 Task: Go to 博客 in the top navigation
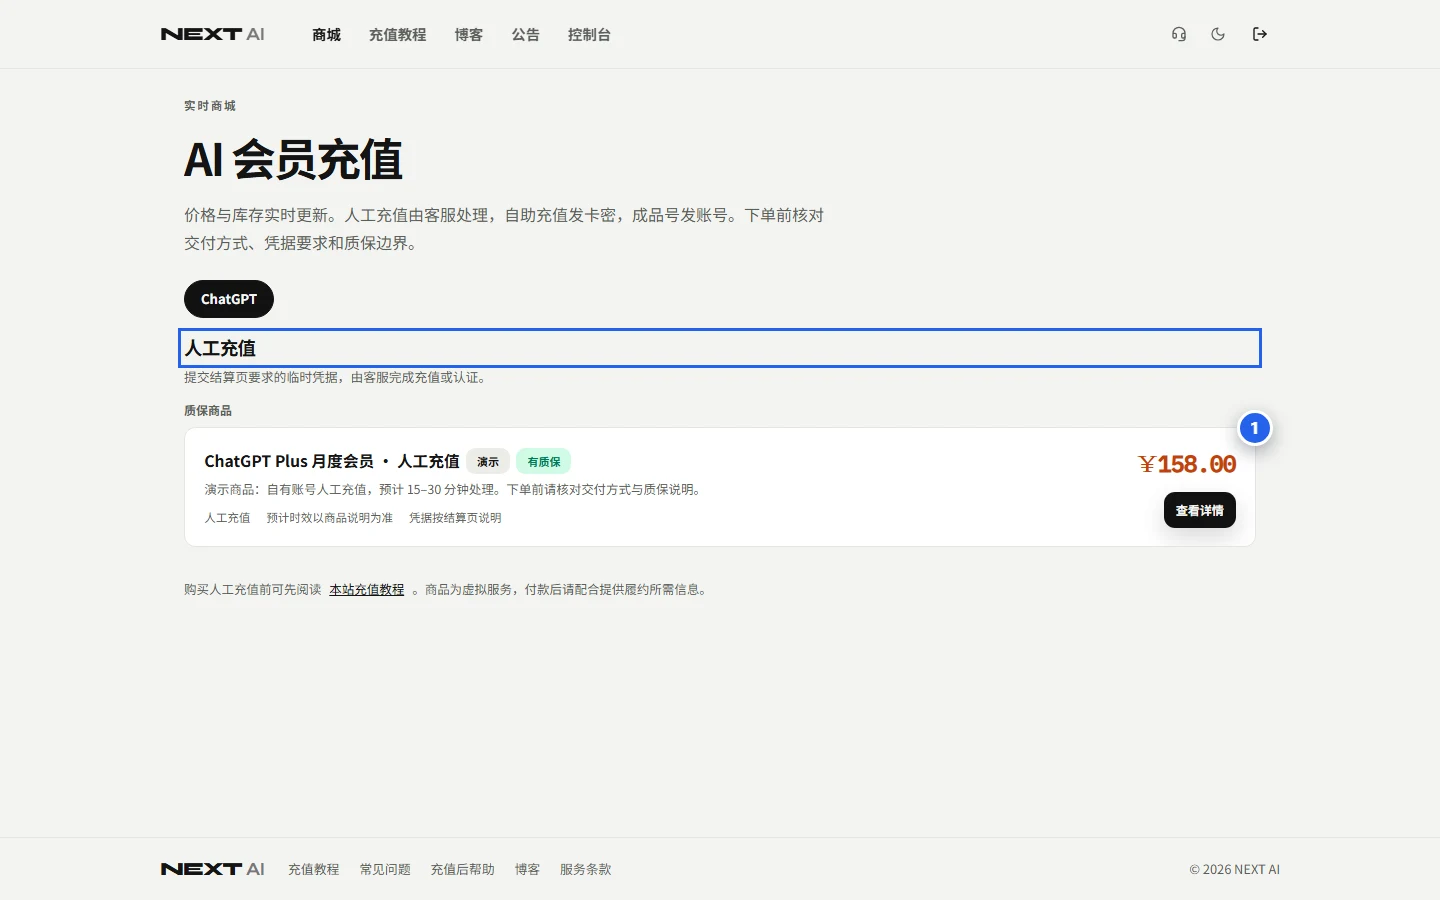[468, 35]
